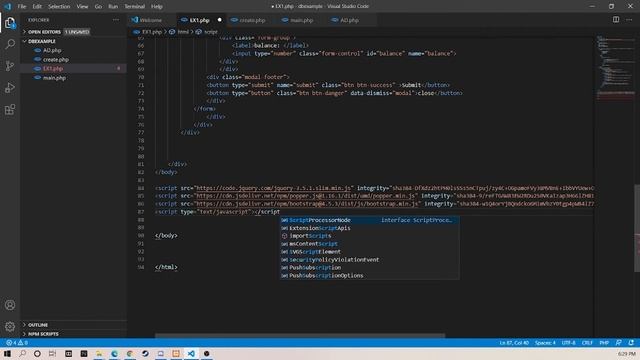Change indentation via Spaces: 4

tap(545, 343)
